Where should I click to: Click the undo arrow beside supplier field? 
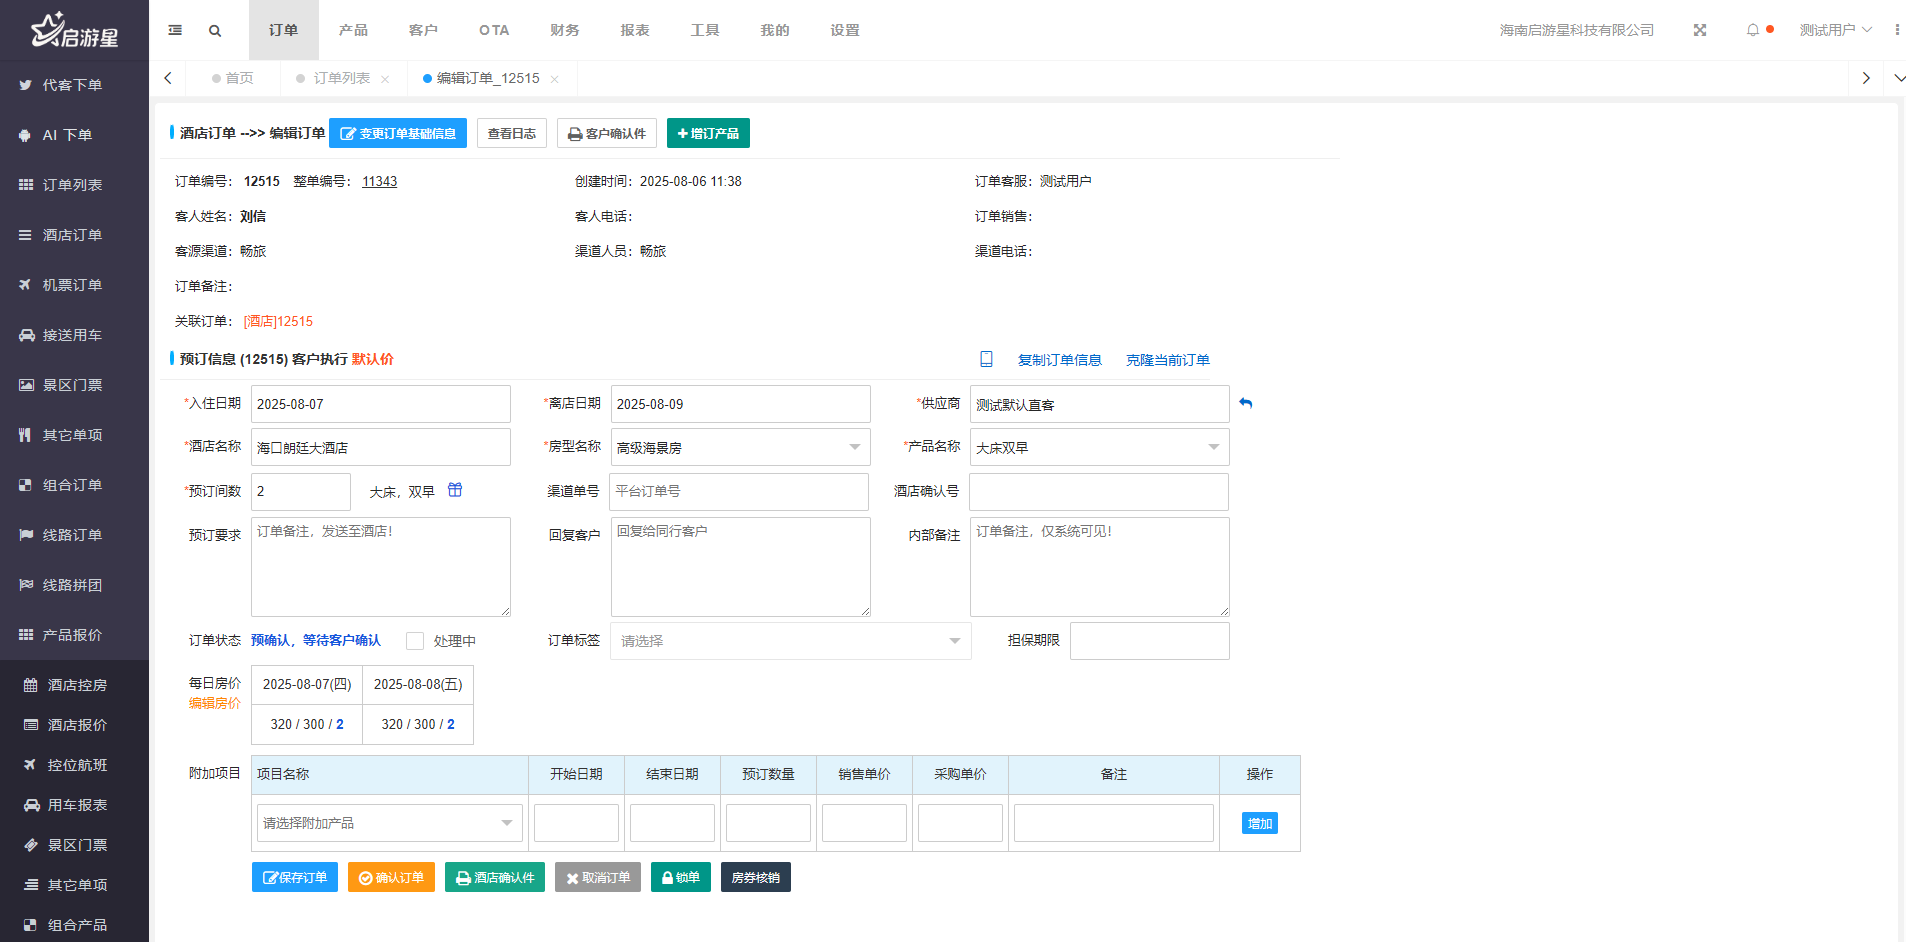pyautogui.click(x=1245, y=403)
